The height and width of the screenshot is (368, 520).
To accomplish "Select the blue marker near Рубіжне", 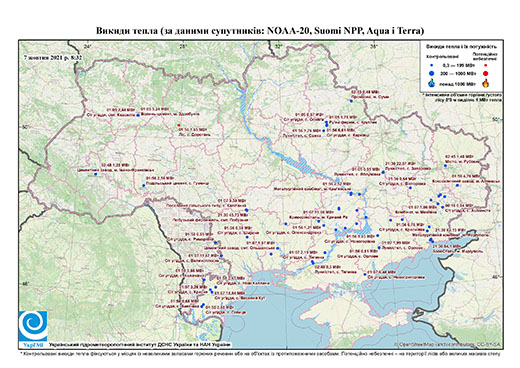I will pyautogui.click(x=445, y=165).
